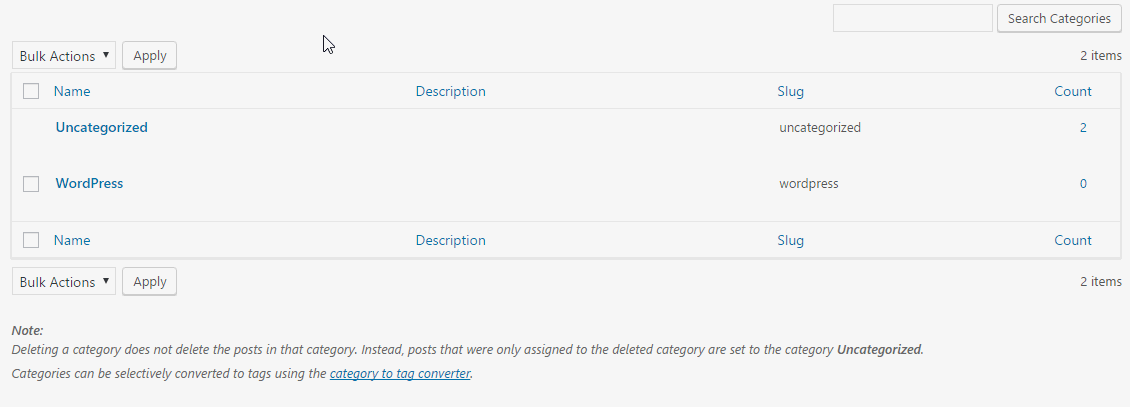Sort by the top Description column header

pos(450,91)
